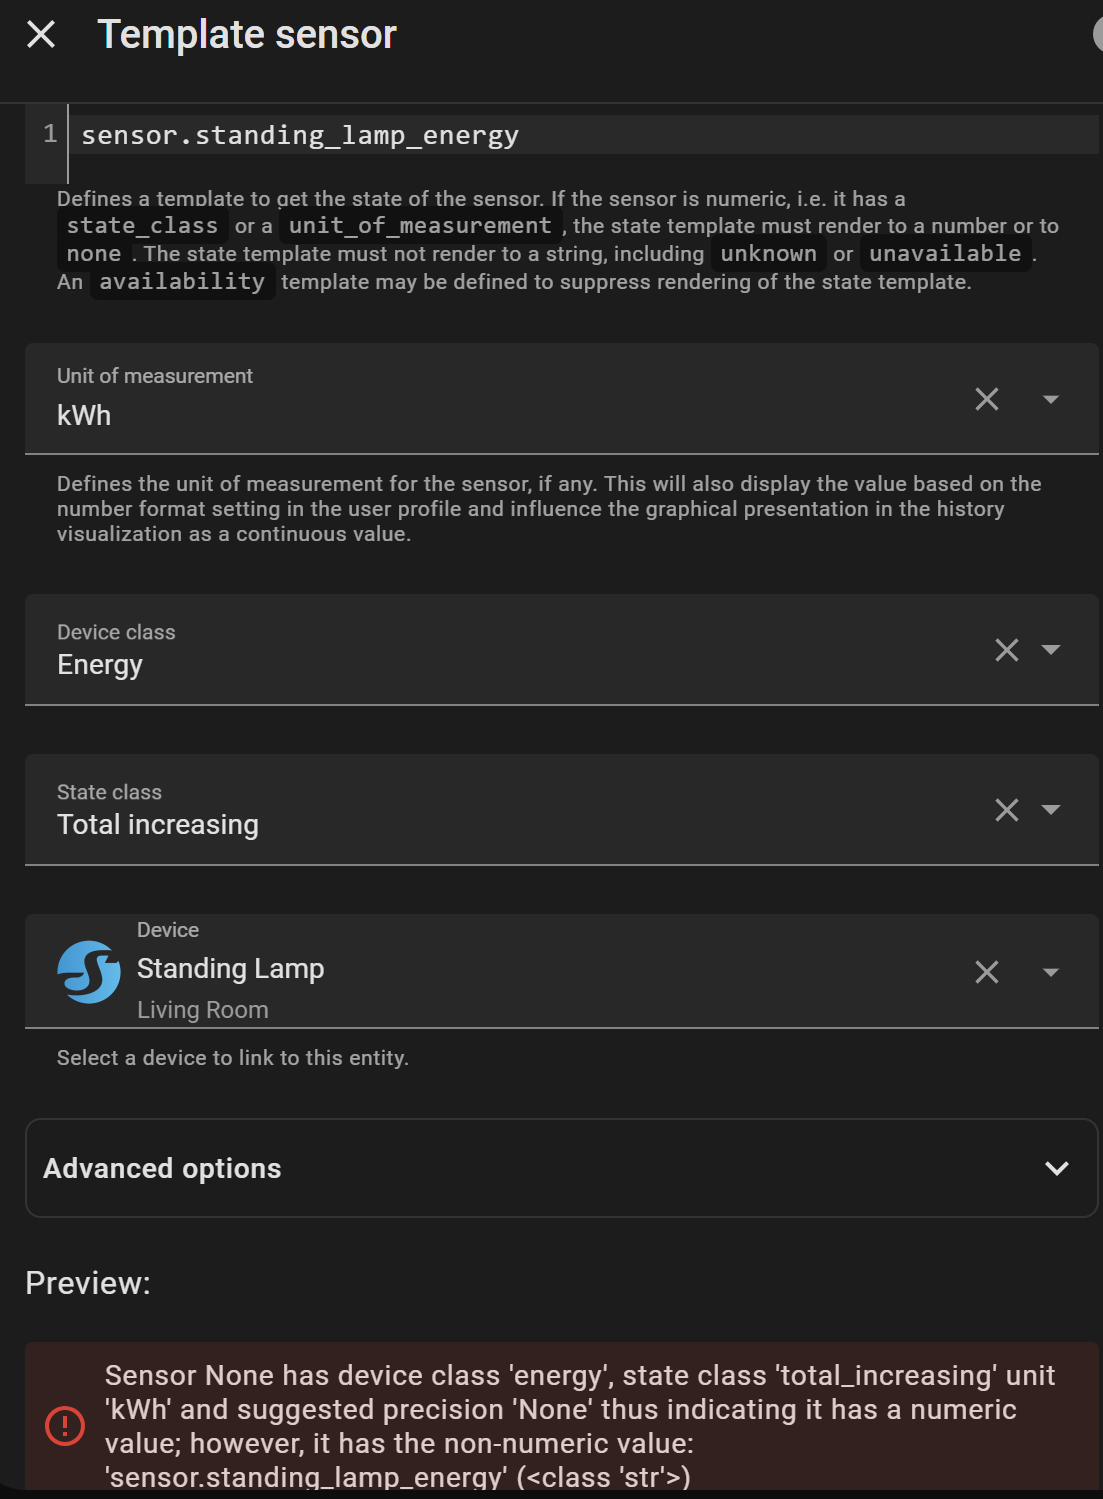Click line number 1 in editor gutter

(x=50, y=134)
